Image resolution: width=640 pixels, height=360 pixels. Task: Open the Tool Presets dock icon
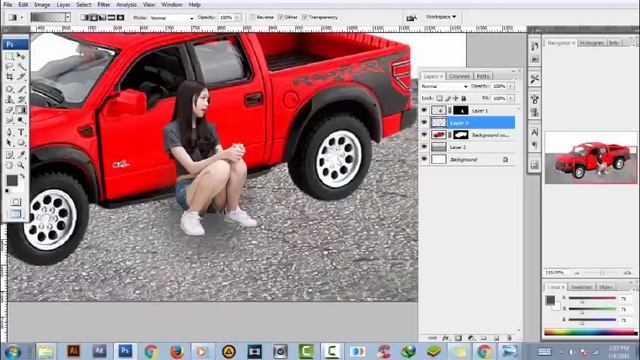pyautogui.click(x=535, y=79)
